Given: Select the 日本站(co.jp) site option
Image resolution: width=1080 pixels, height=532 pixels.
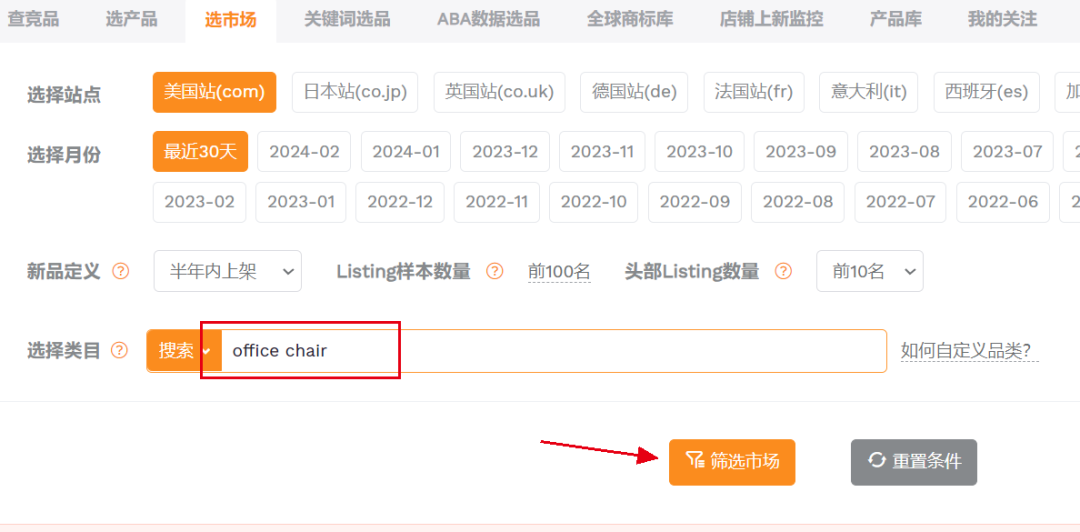Looking at the screenshot, I should [355, 92].
